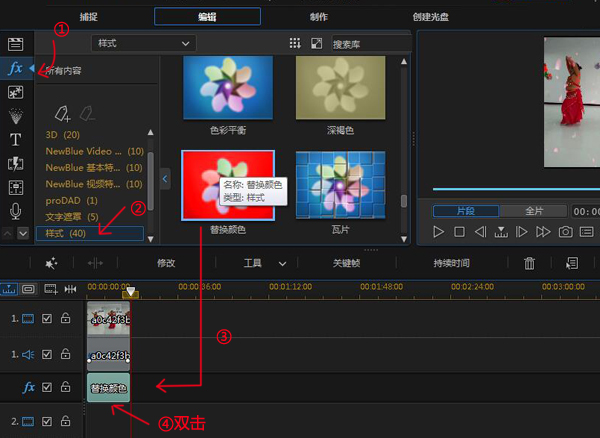
Task: Show previous rooms with up chevron
Action: tap(8, 233)
